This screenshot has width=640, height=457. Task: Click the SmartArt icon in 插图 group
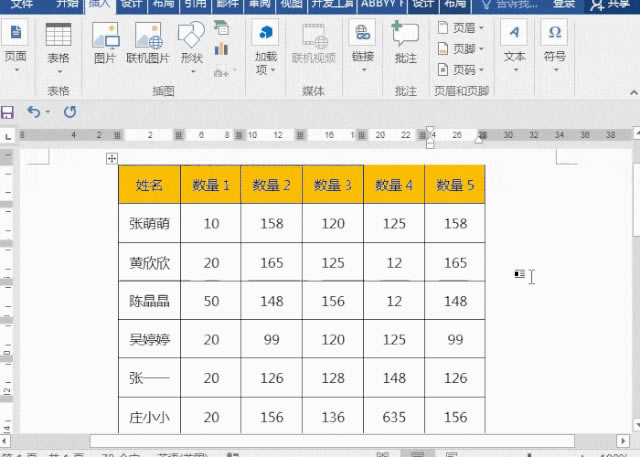tap(221, 27)
